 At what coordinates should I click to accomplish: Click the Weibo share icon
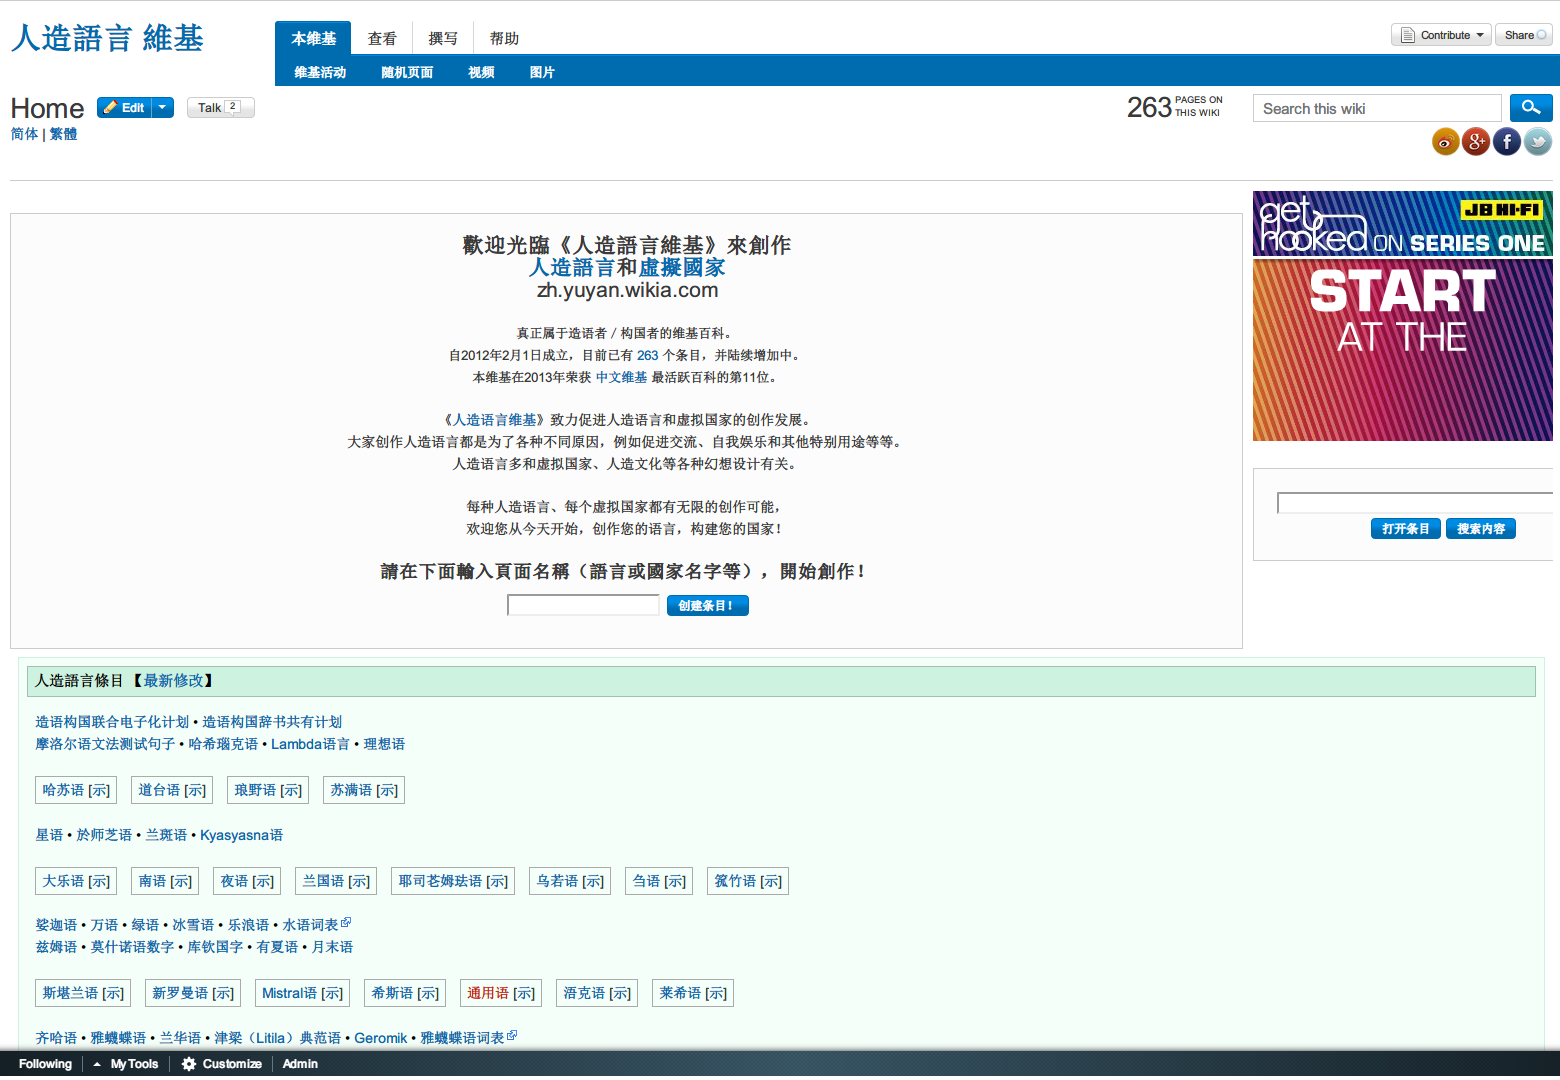point(1445,142)
